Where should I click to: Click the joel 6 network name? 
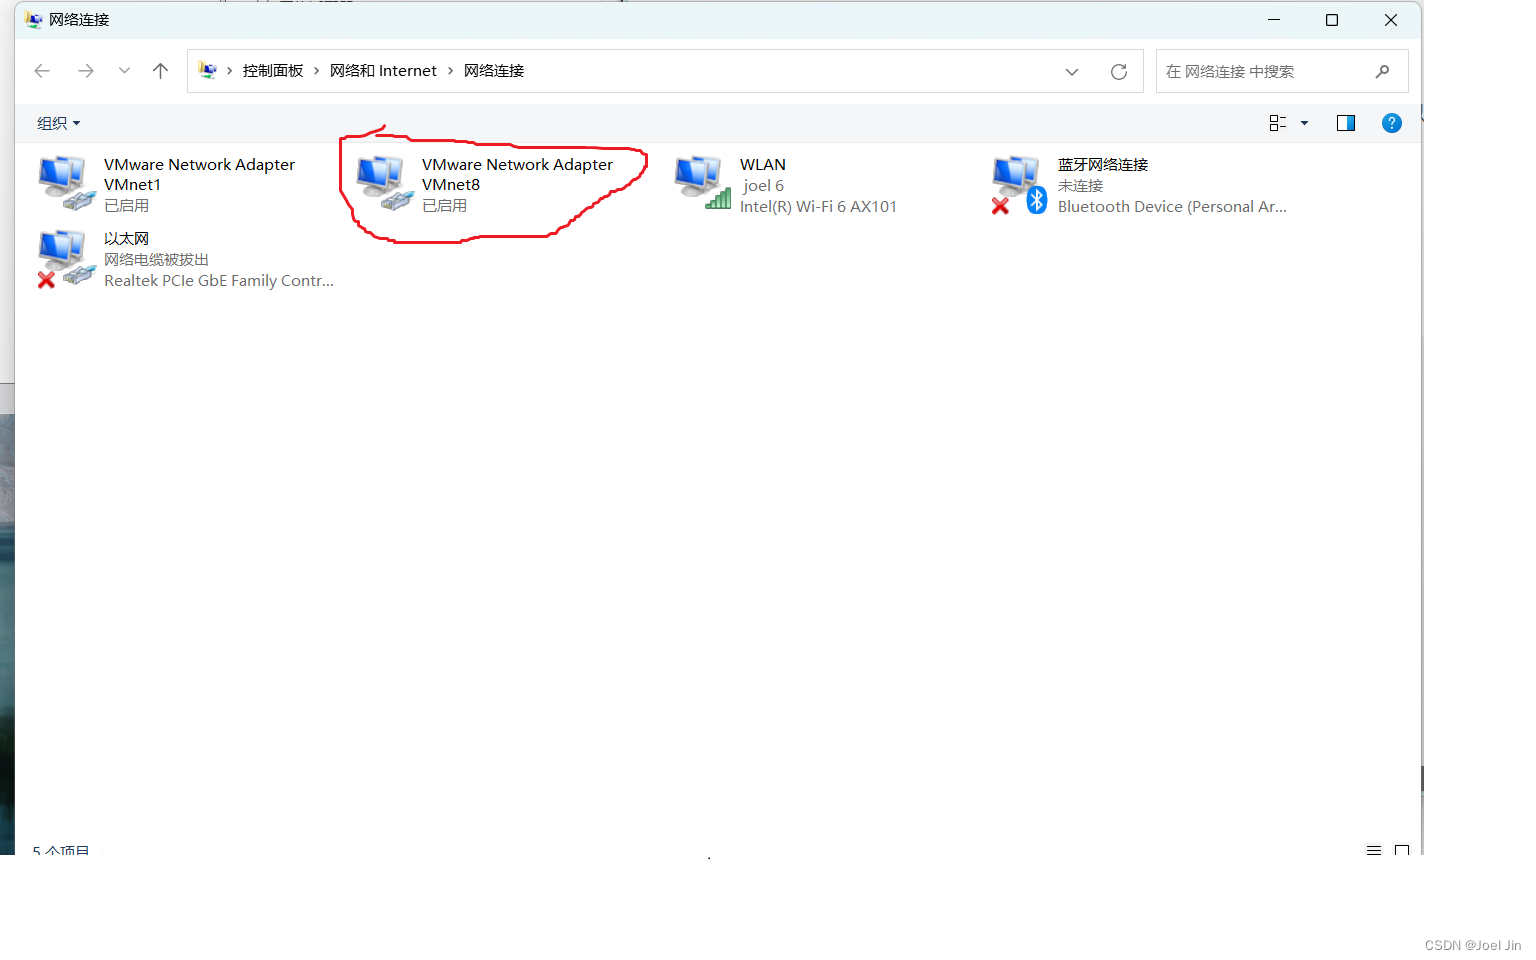pyautogui.click(x=763, y=186)
